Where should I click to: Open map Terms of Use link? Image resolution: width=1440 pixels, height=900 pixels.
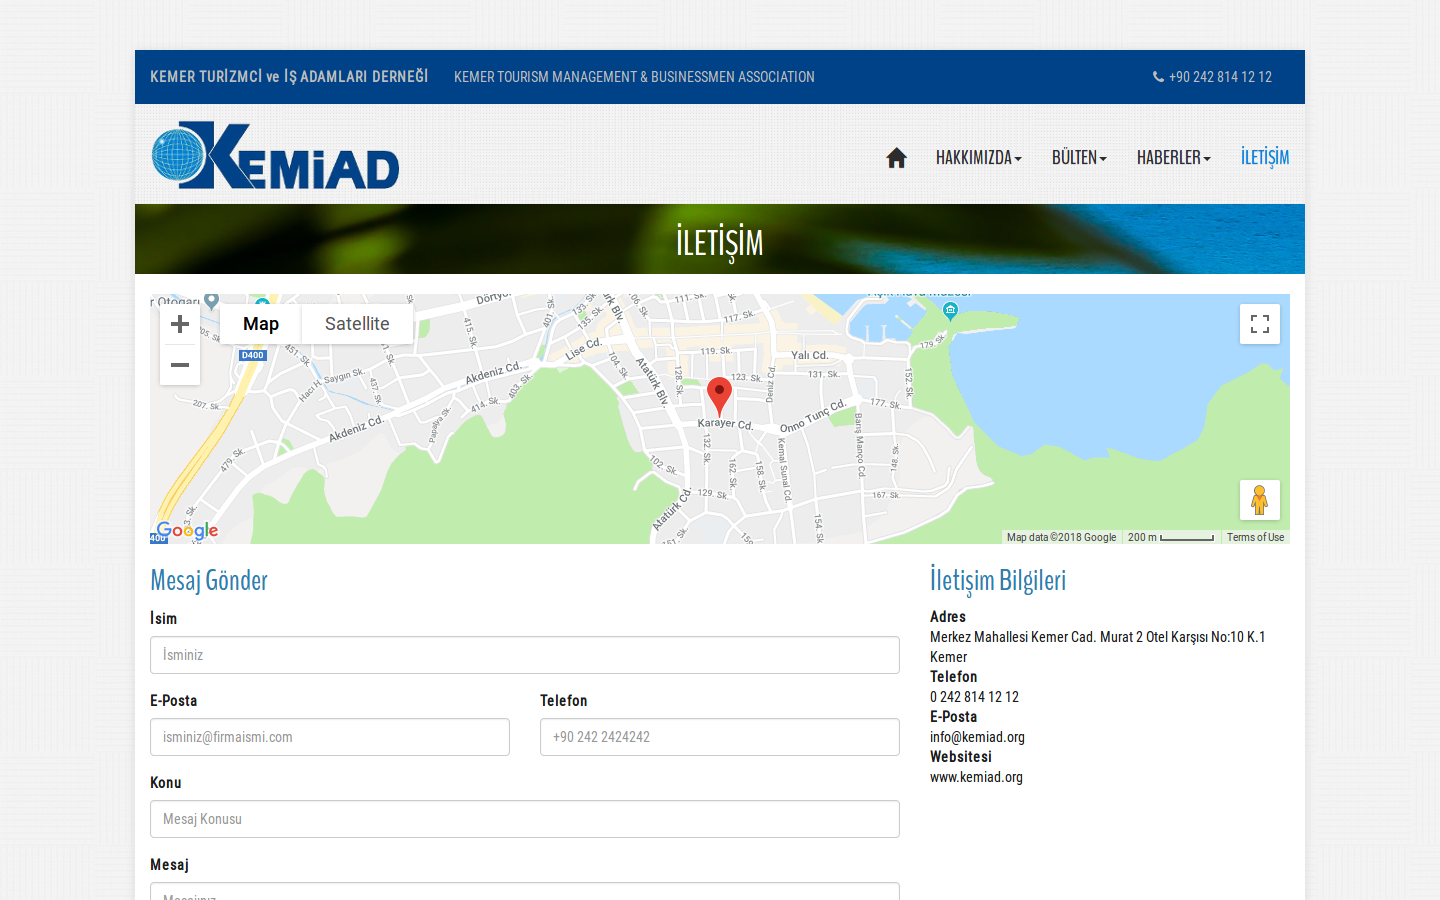coord(1255,537)
